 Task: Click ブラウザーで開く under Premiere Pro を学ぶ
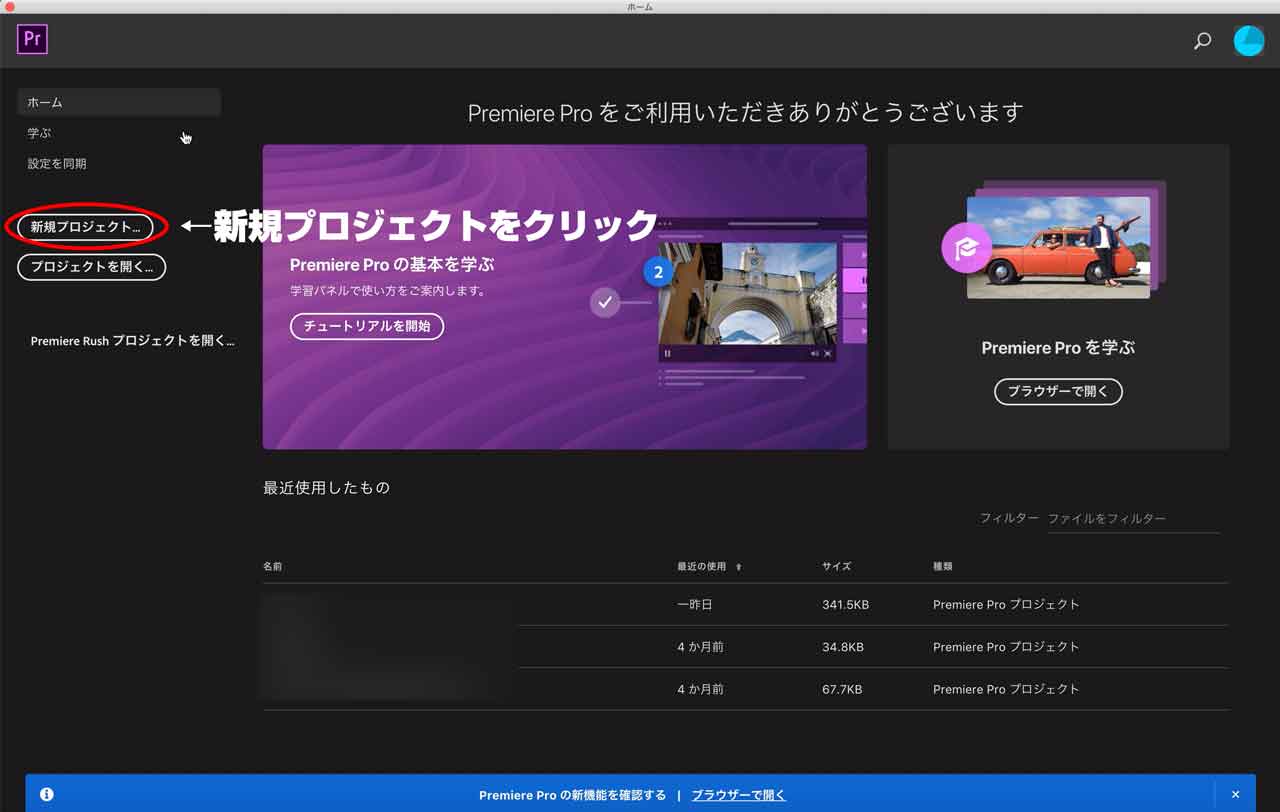point(1058,391)
